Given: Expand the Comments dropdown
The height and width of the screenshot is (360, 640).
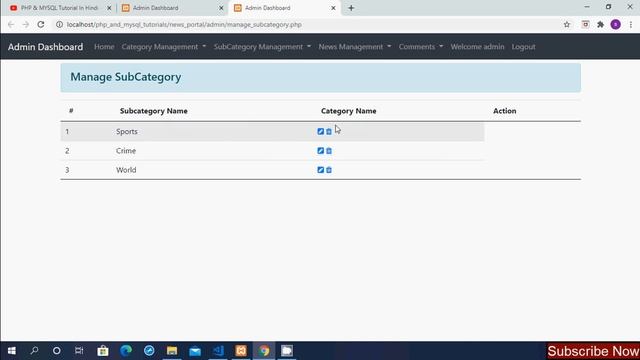Looking at the screenshot, I should 421,47.
